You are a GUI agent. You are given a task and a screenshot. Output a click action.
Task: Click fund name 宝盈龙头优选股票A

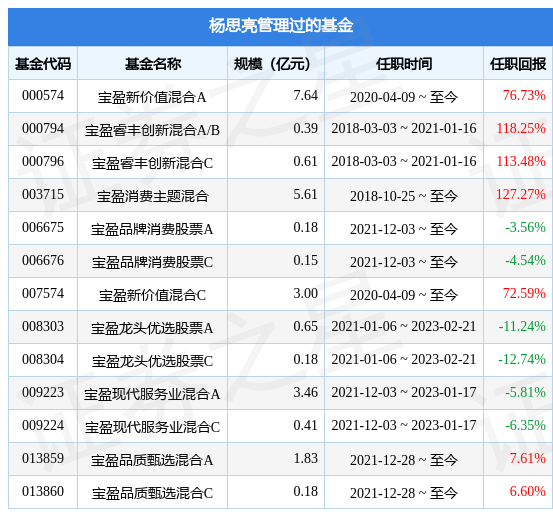(152, 328)
